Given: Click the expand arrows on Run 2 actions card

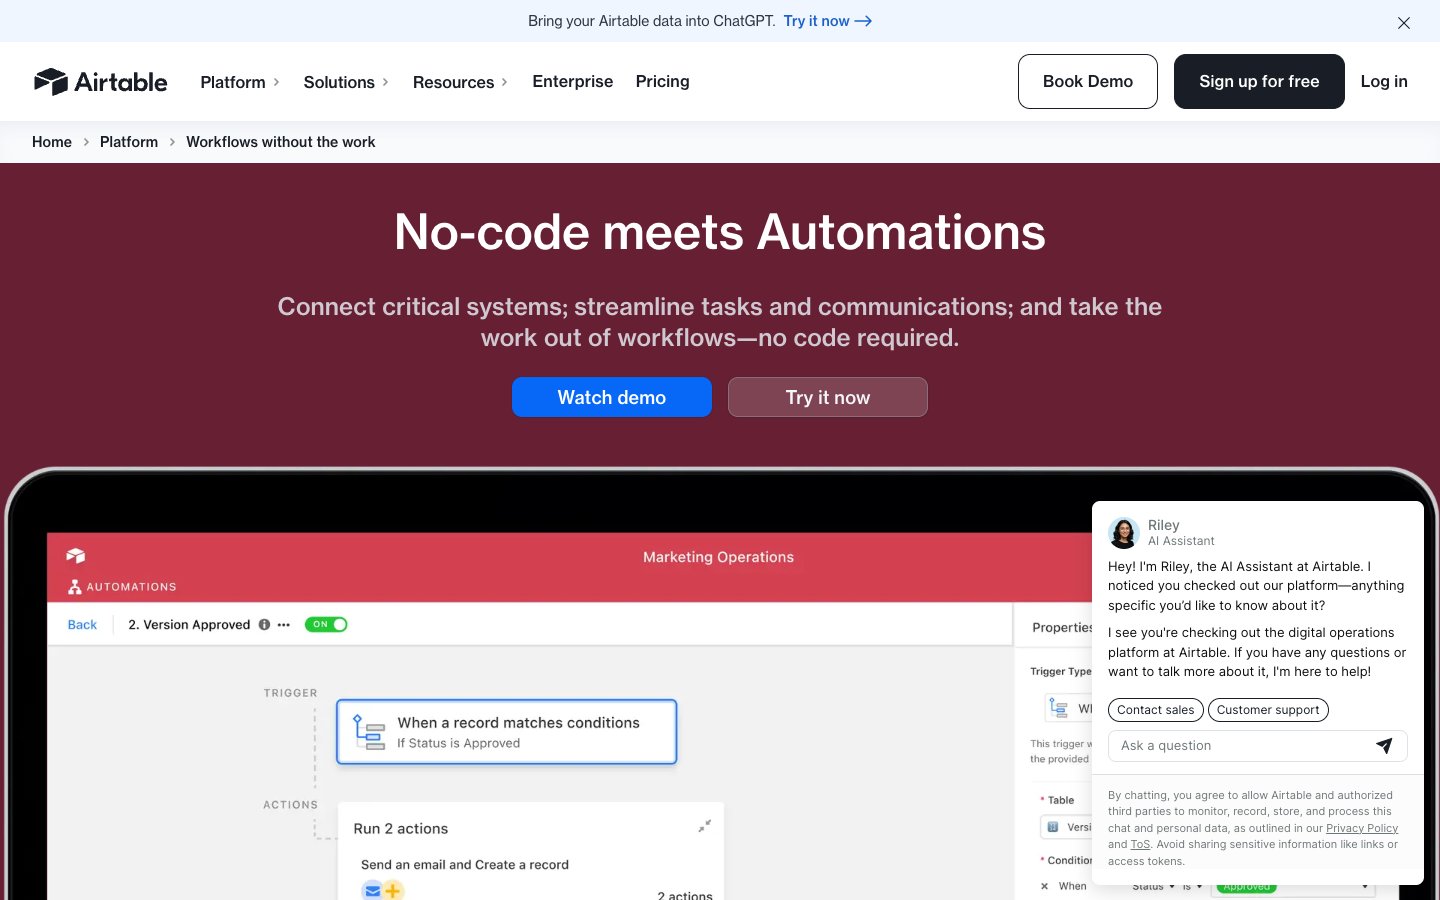Looking at the screenshot, I should click(704, 825).
